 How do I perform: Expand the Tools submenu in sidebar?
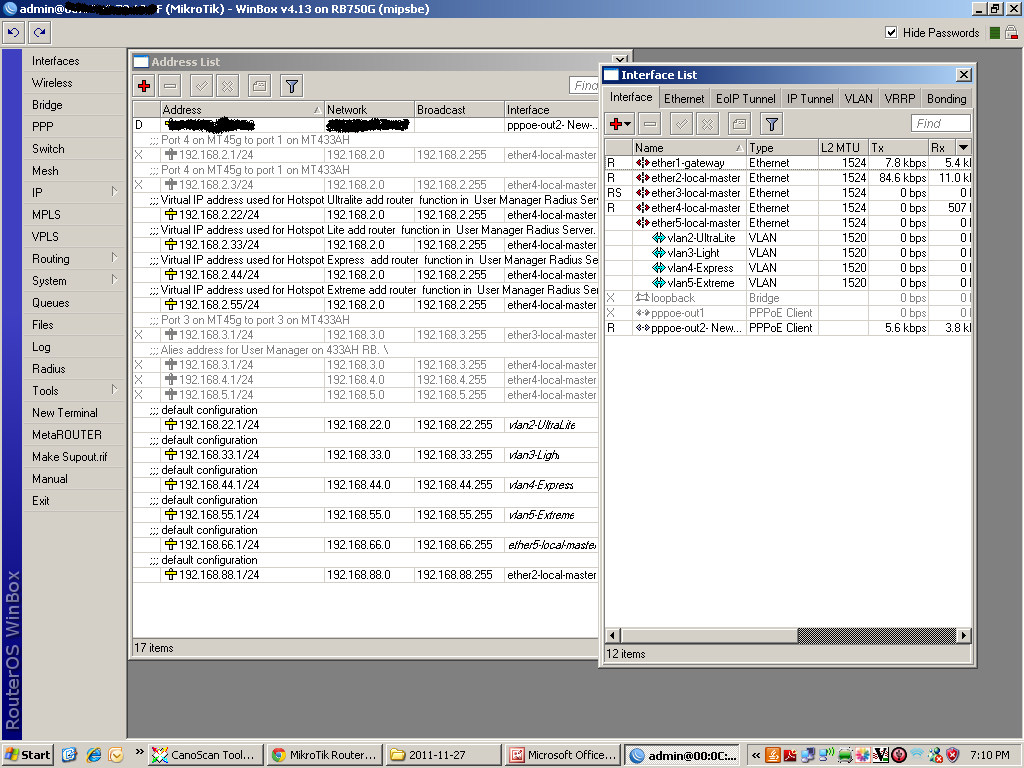(x=73, y=391)
